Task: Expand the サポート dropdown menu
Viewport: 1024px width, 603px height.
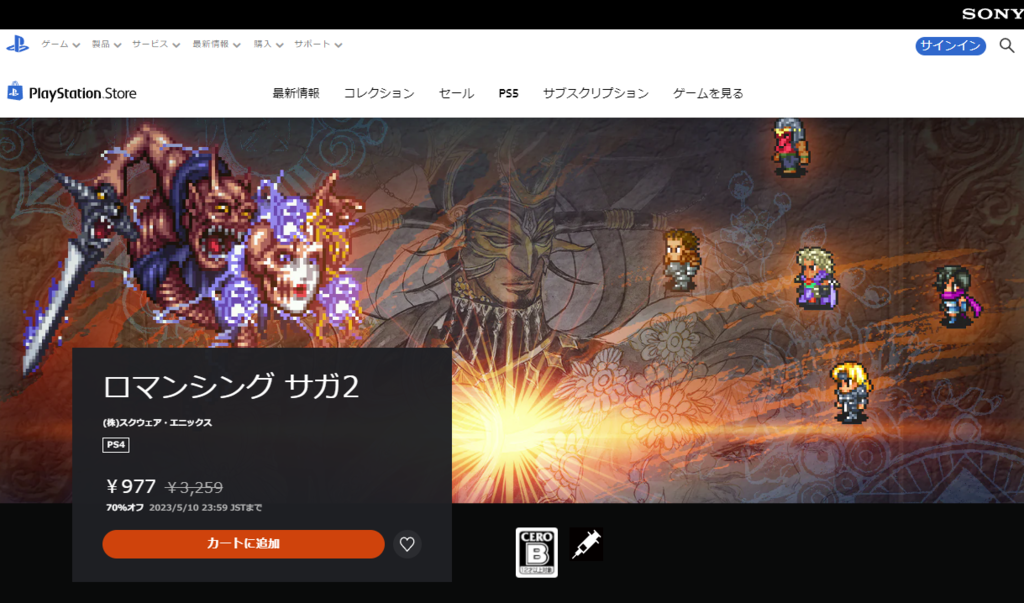Action: click(x=318, y=44)
